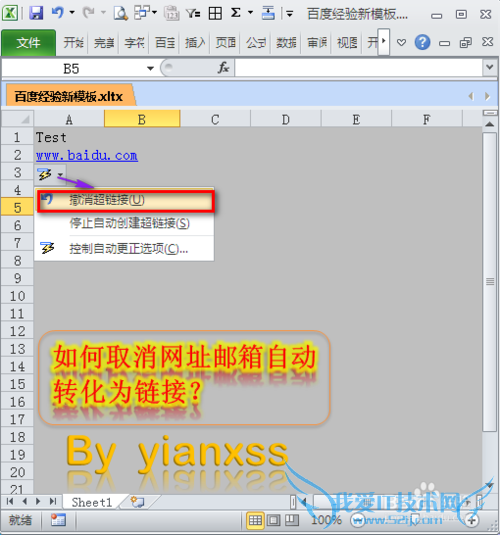Image resolution: width=500 pixels, height=535 pixels.
Task: Select row 12 header
Action: [x=17, y=331]
